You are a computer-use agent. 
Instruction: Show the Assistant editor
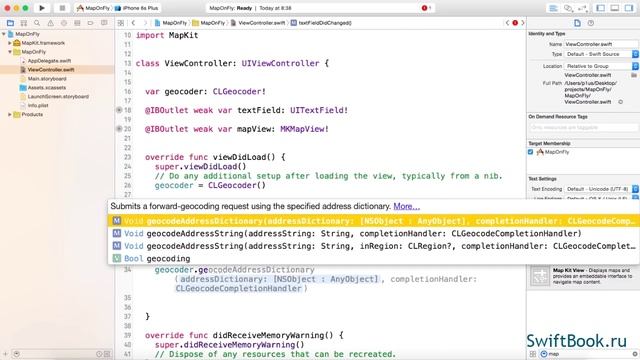568,8
